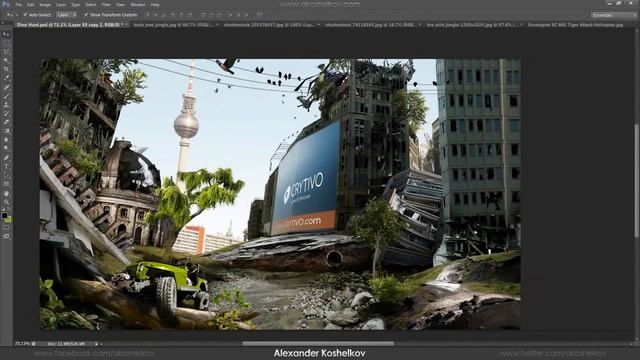The height and width of the screenshot is (360, 640).
Task: Toggle the Auto-Select checkbox
Action: point(25,15)
